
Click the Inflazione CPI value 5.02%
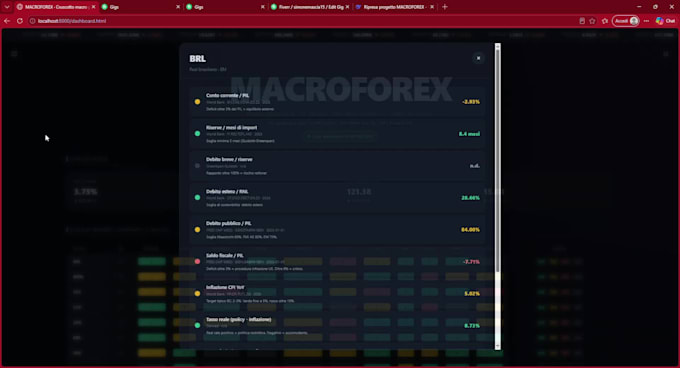pos(472,294)
